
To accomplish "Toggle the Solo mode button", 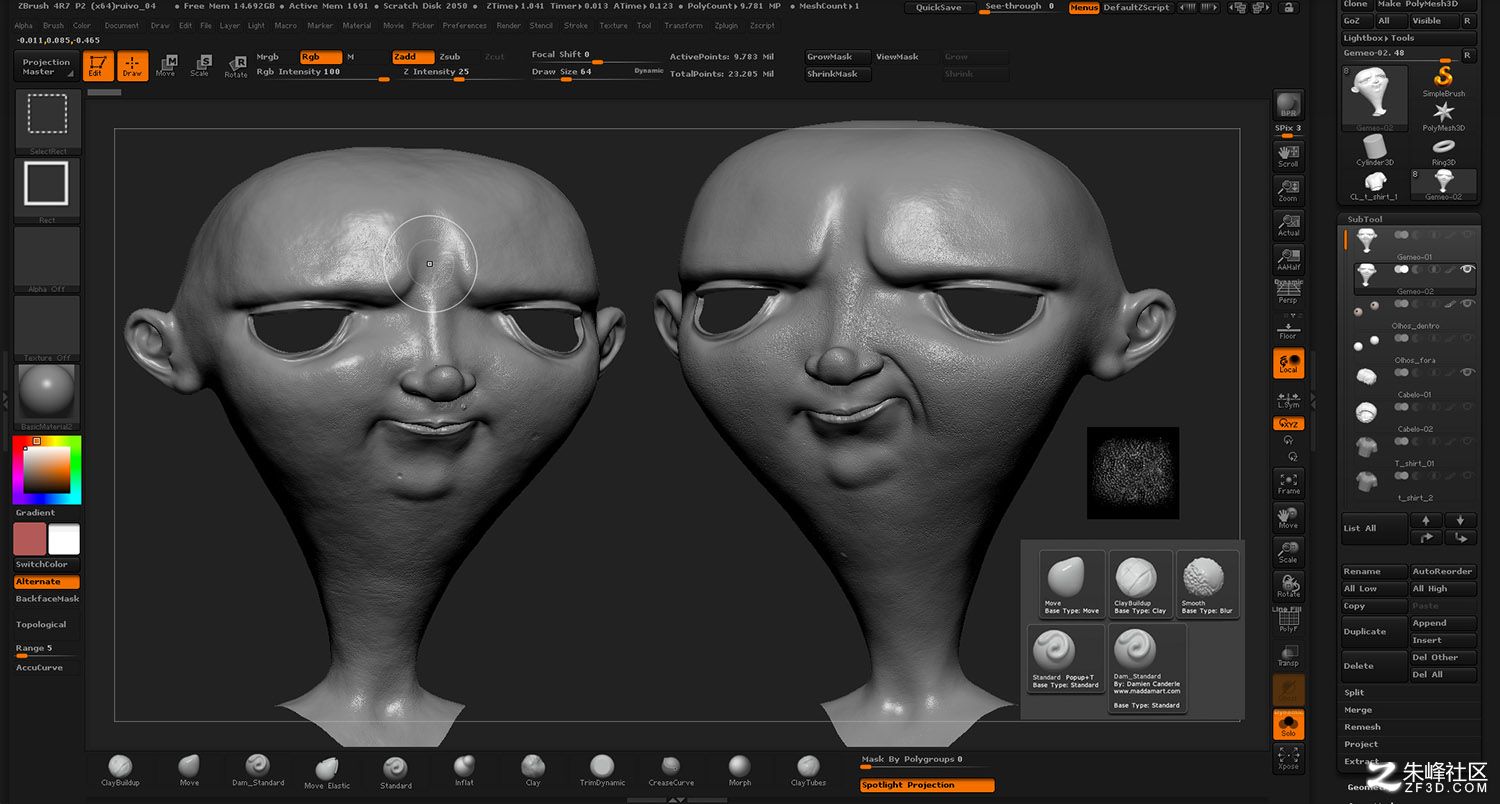I will pos(1288,725).
